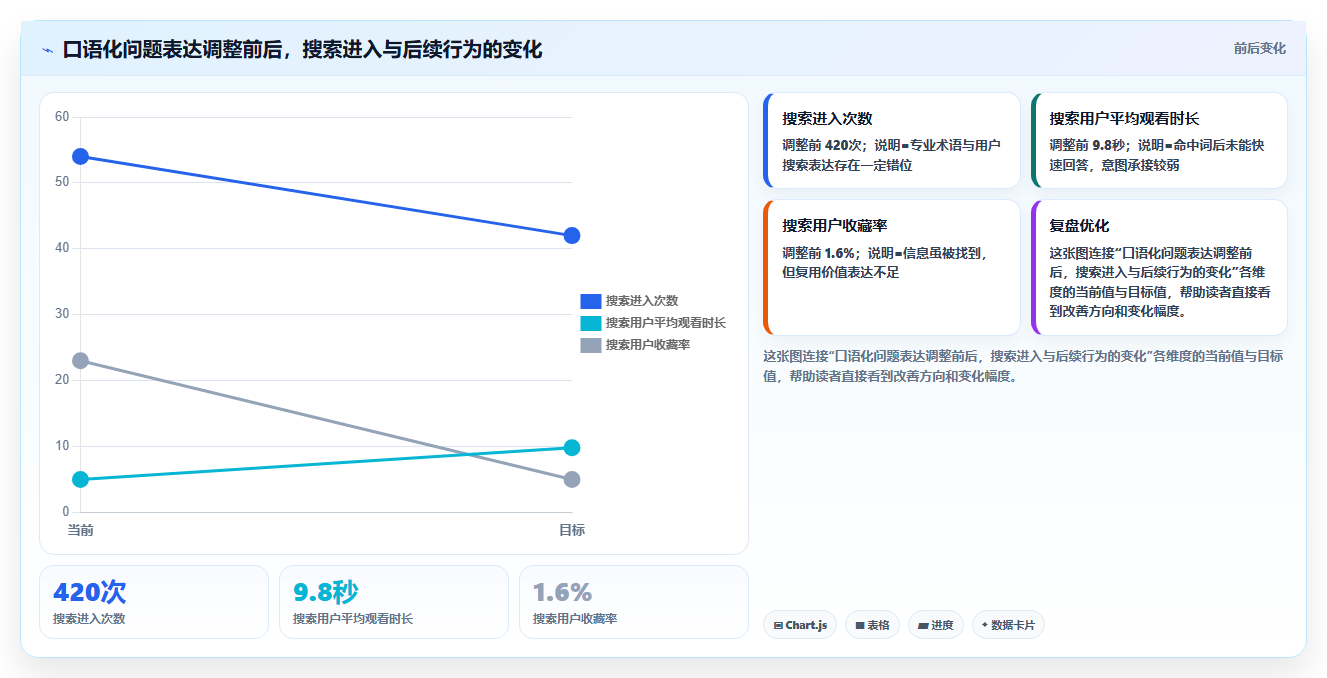Click the 30 y-axis label
Image resolution: width=1327 pixels, height=678 pixels.
click(x=62, y=314)
